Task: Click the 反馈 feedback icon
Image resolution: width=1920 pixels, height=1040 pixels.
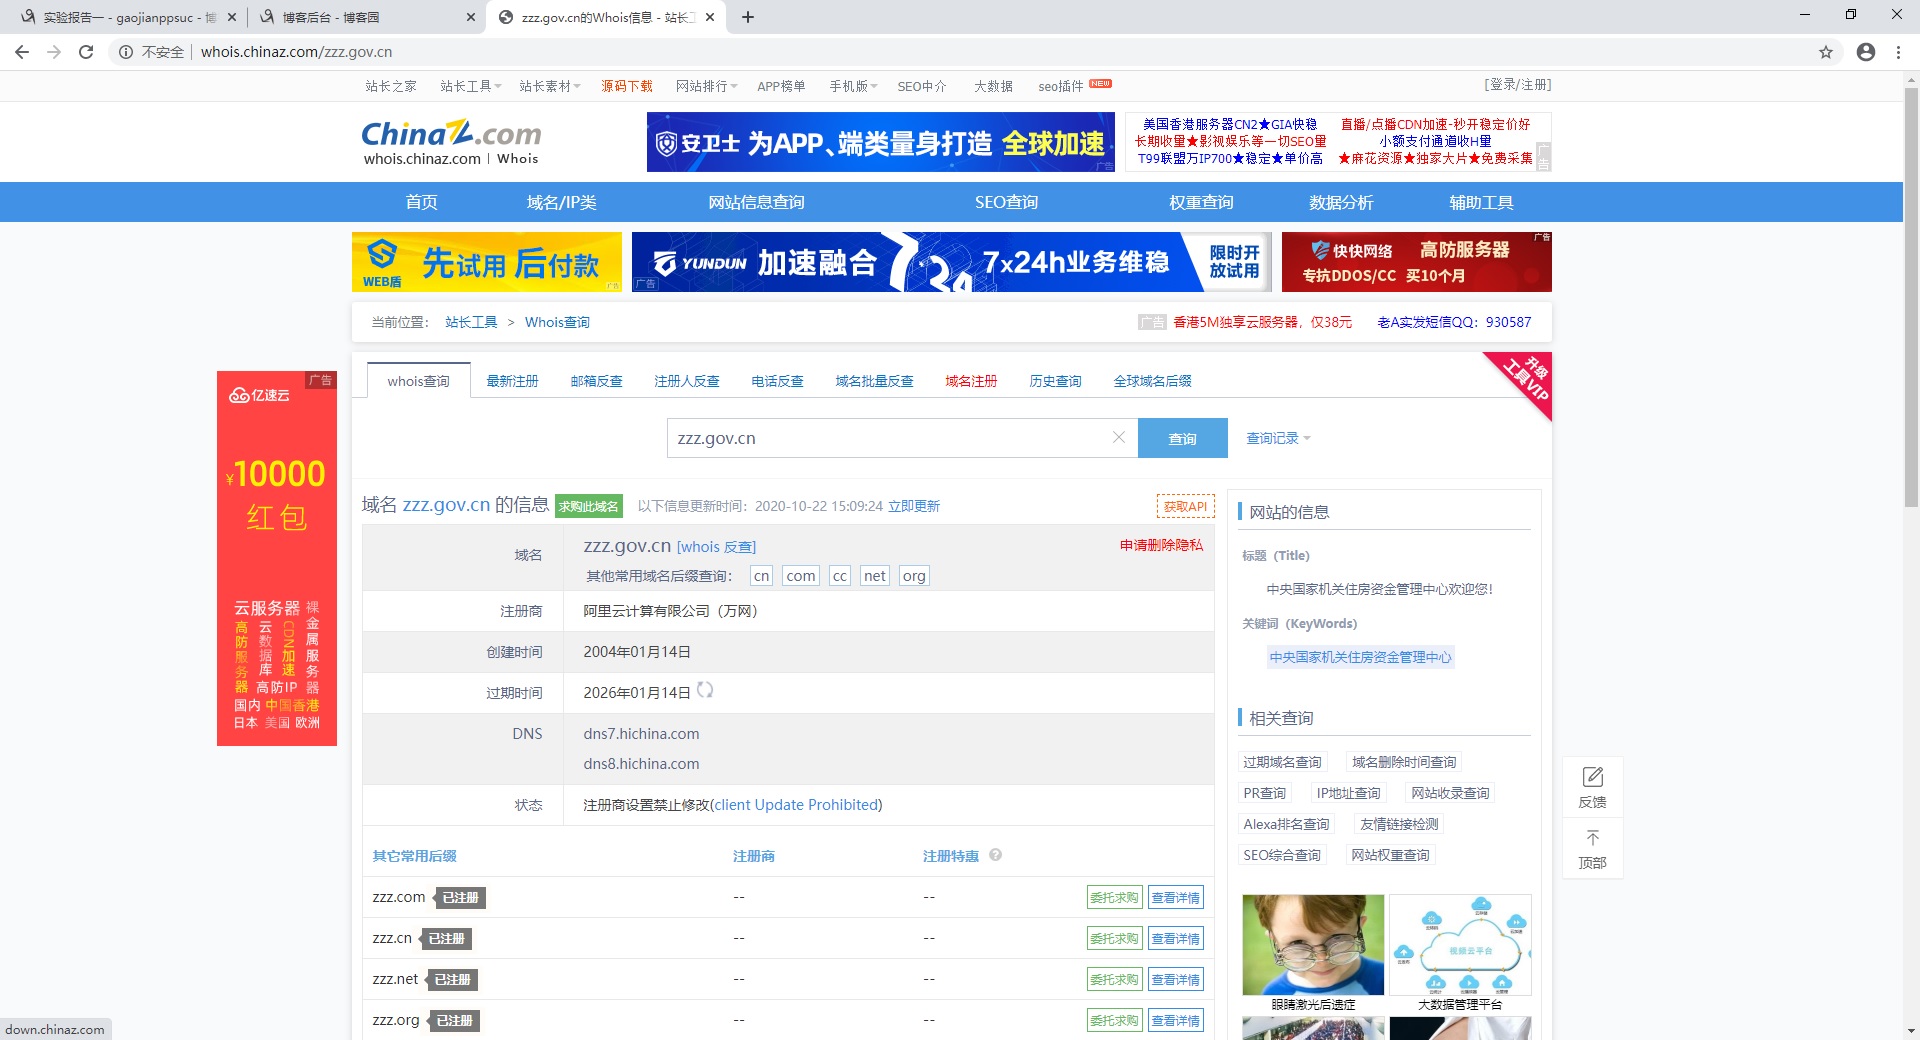Action: click(x=1593, y=787)
